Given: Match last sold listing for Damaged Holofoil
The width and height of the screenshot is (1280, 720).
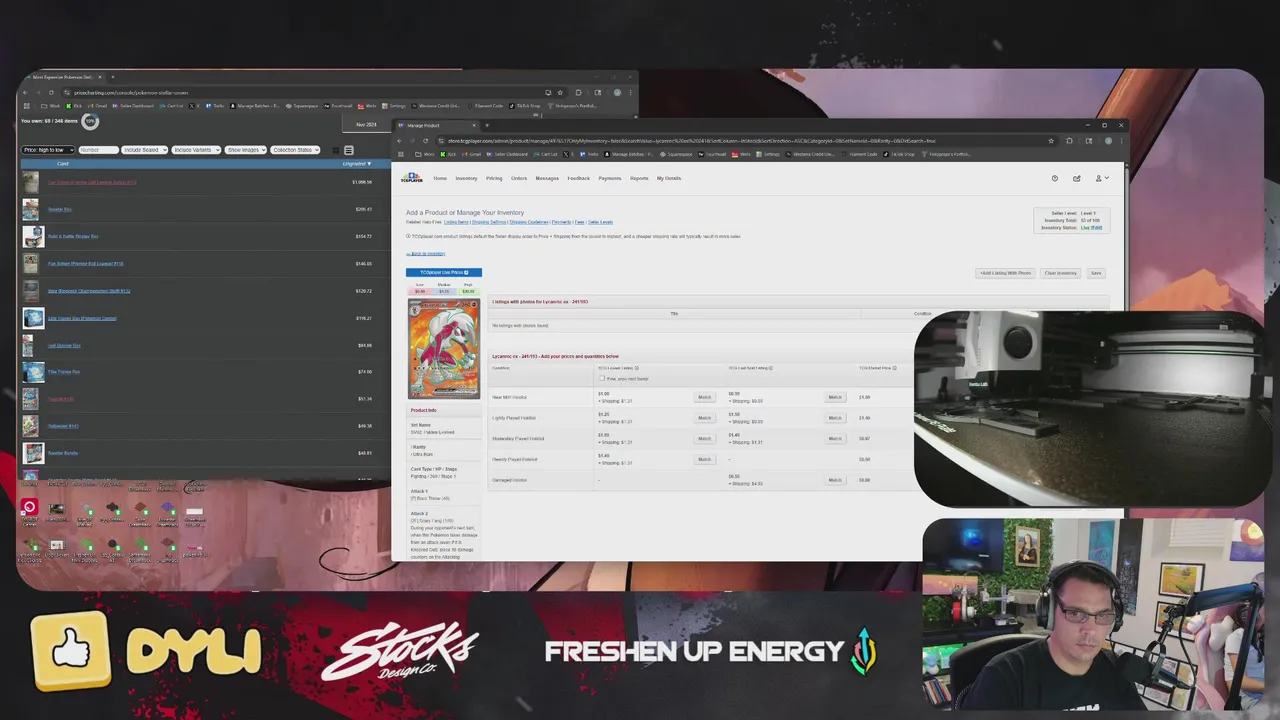Looking at the screenshot, I should click(835, 480).
